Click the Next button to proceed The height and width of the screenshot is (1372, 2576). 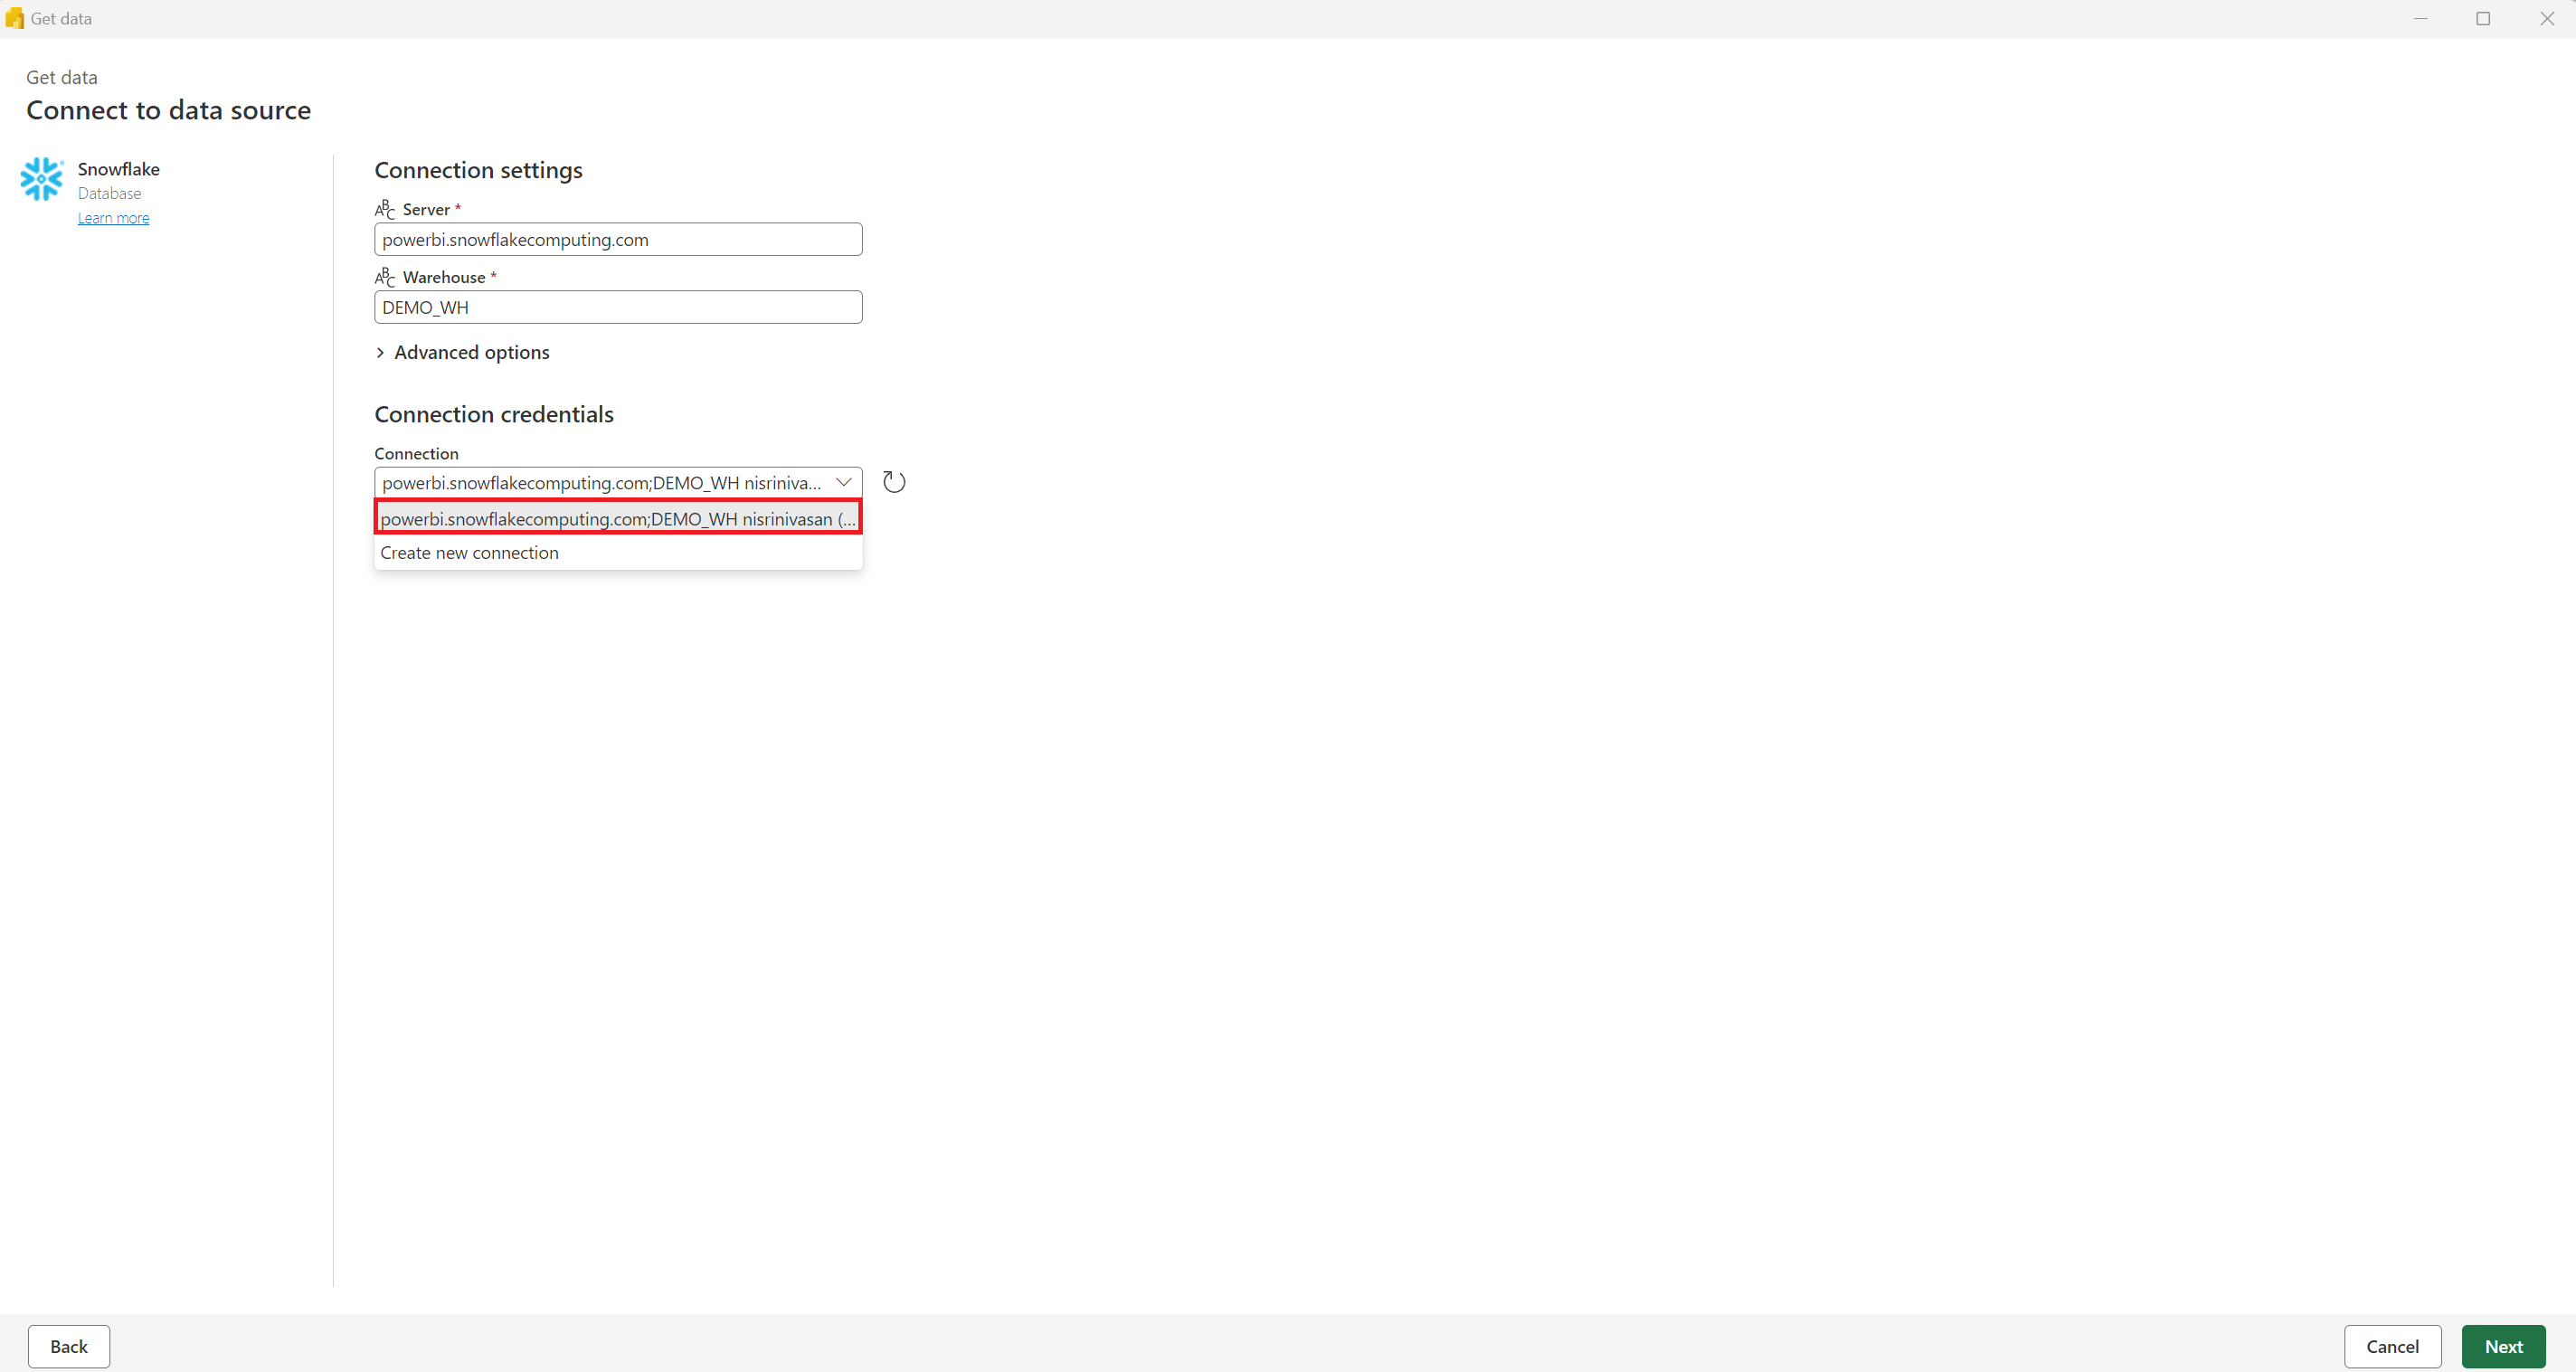pos(2505,1345)
